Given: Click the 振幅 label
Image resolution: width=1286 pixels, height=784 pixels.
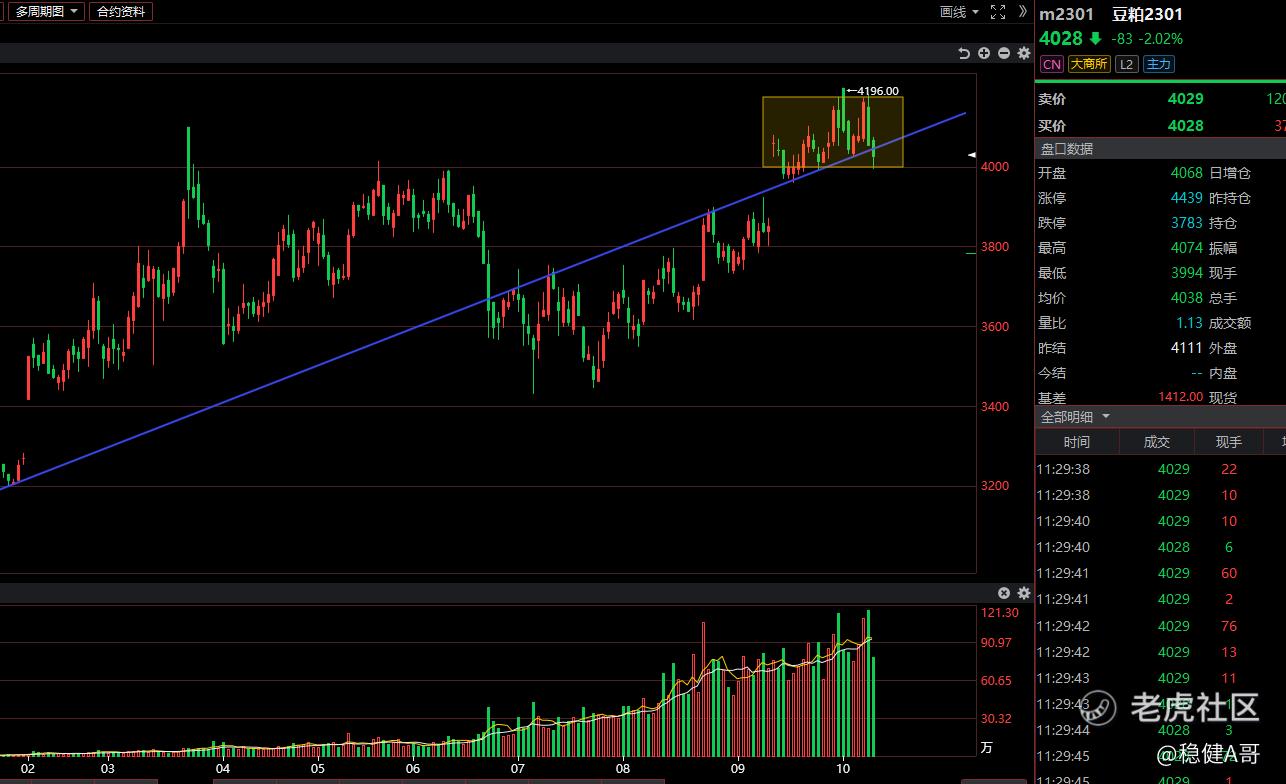Looking at the screenshot, I should [1223, 248].
